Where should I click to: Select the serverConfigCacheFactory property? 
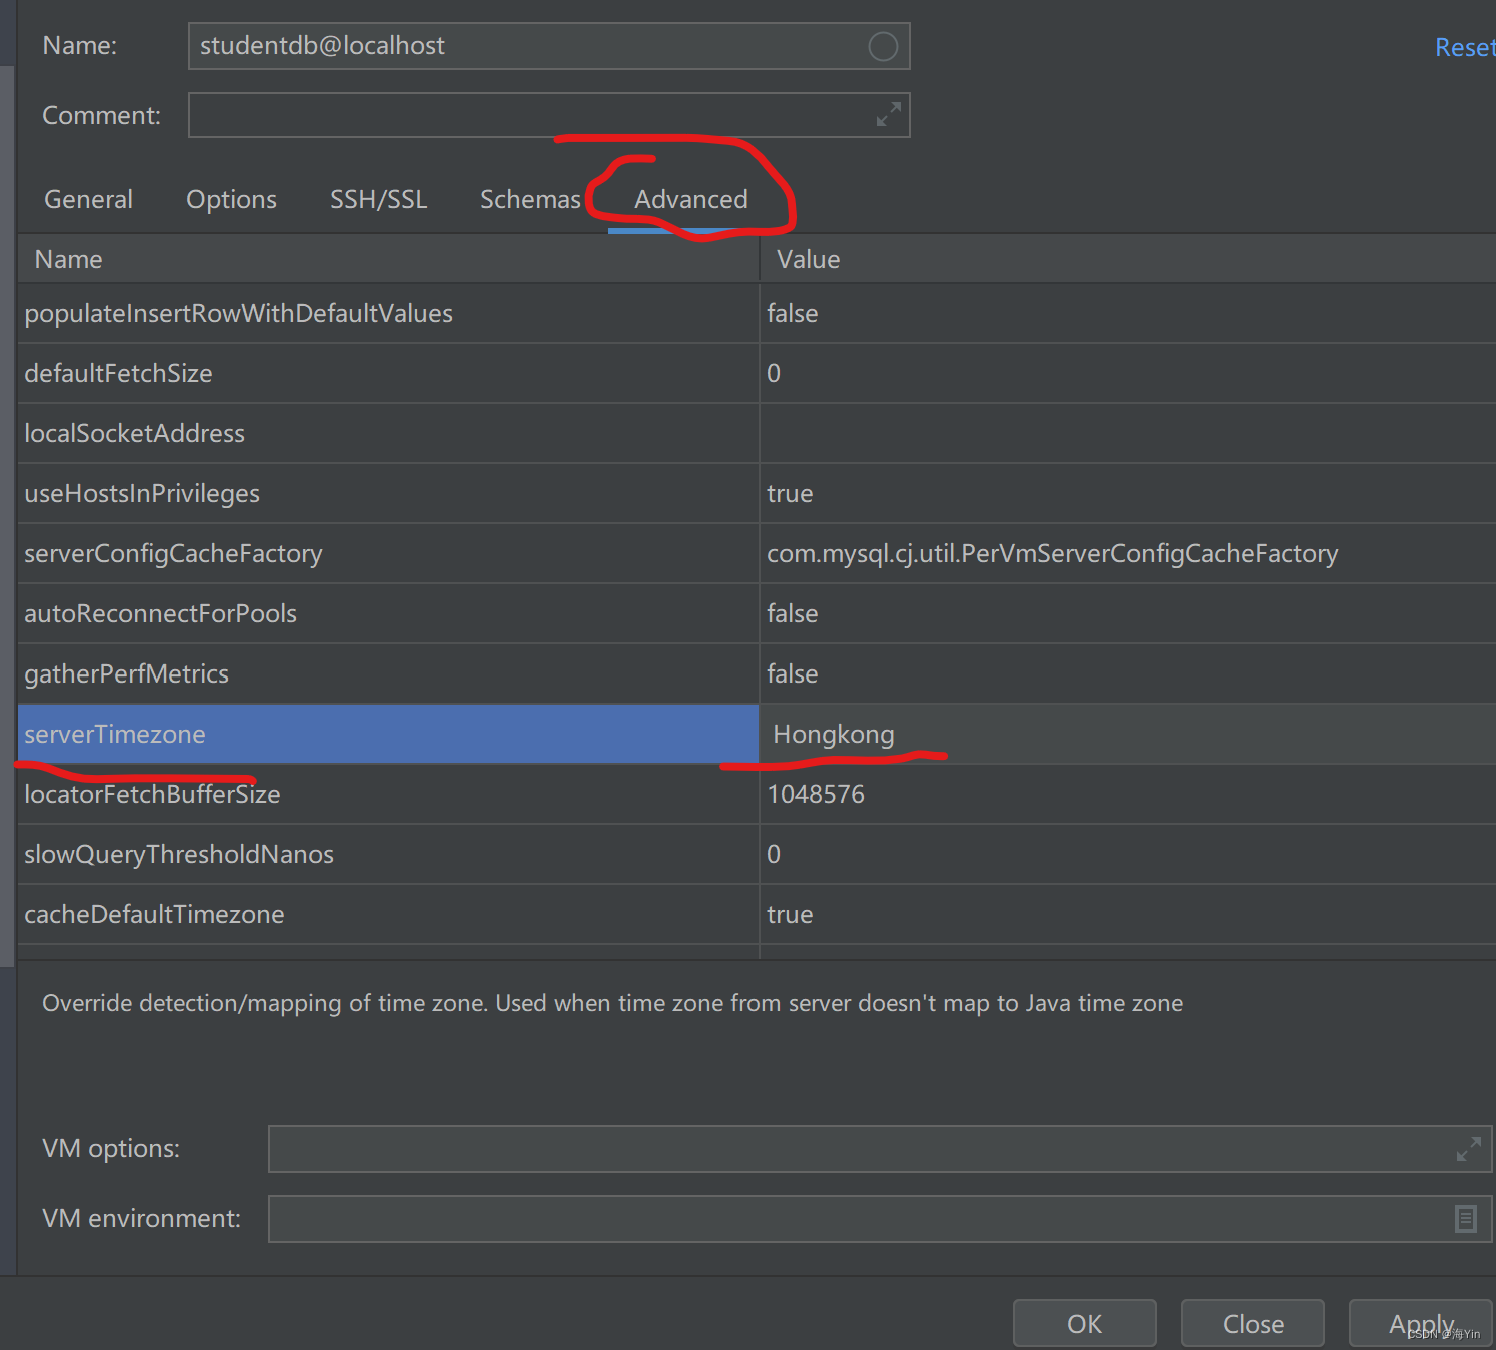(388, 553)
